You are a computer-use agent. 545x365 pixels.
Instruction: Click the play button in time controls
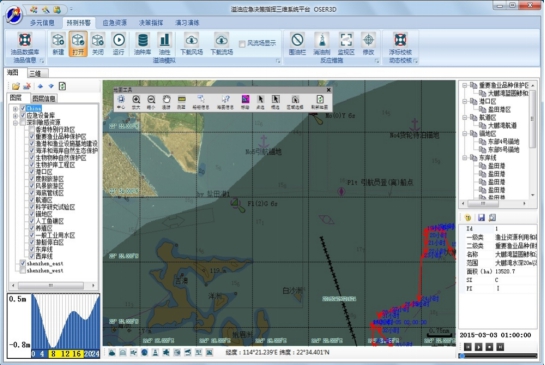479,347
